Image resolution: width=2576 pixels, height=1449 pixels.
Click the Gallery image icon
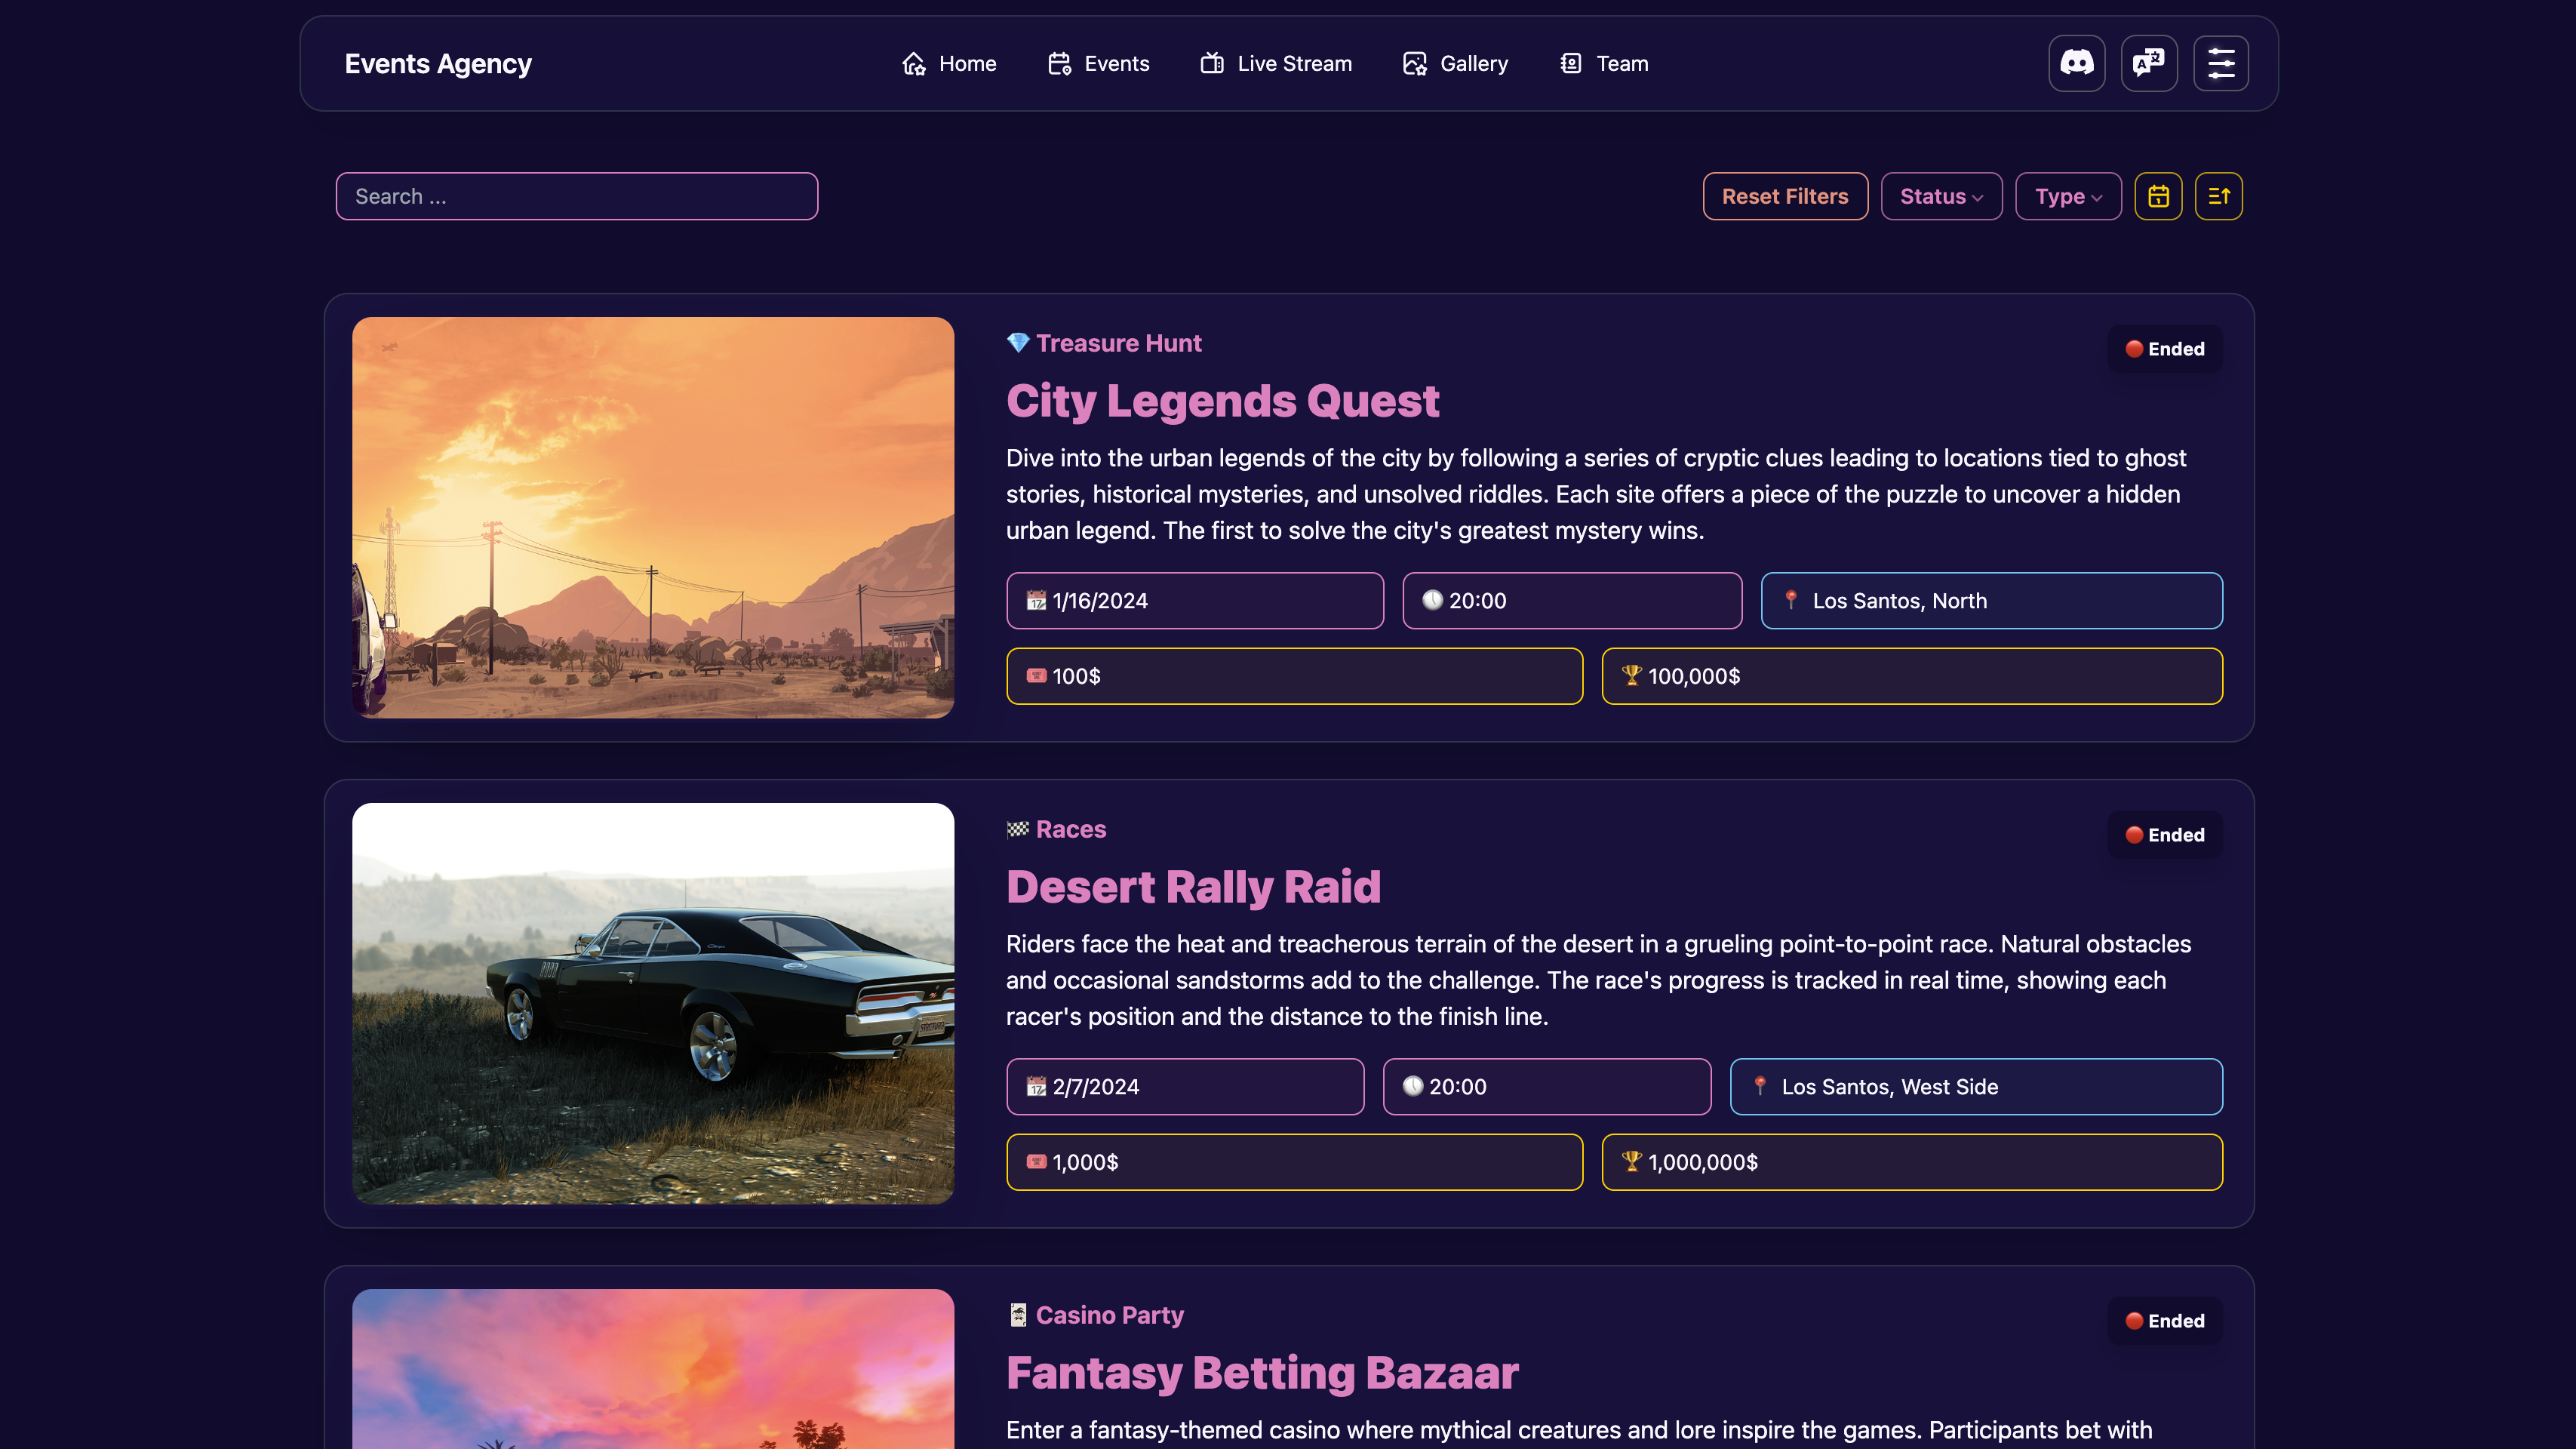pos(1414,64)
